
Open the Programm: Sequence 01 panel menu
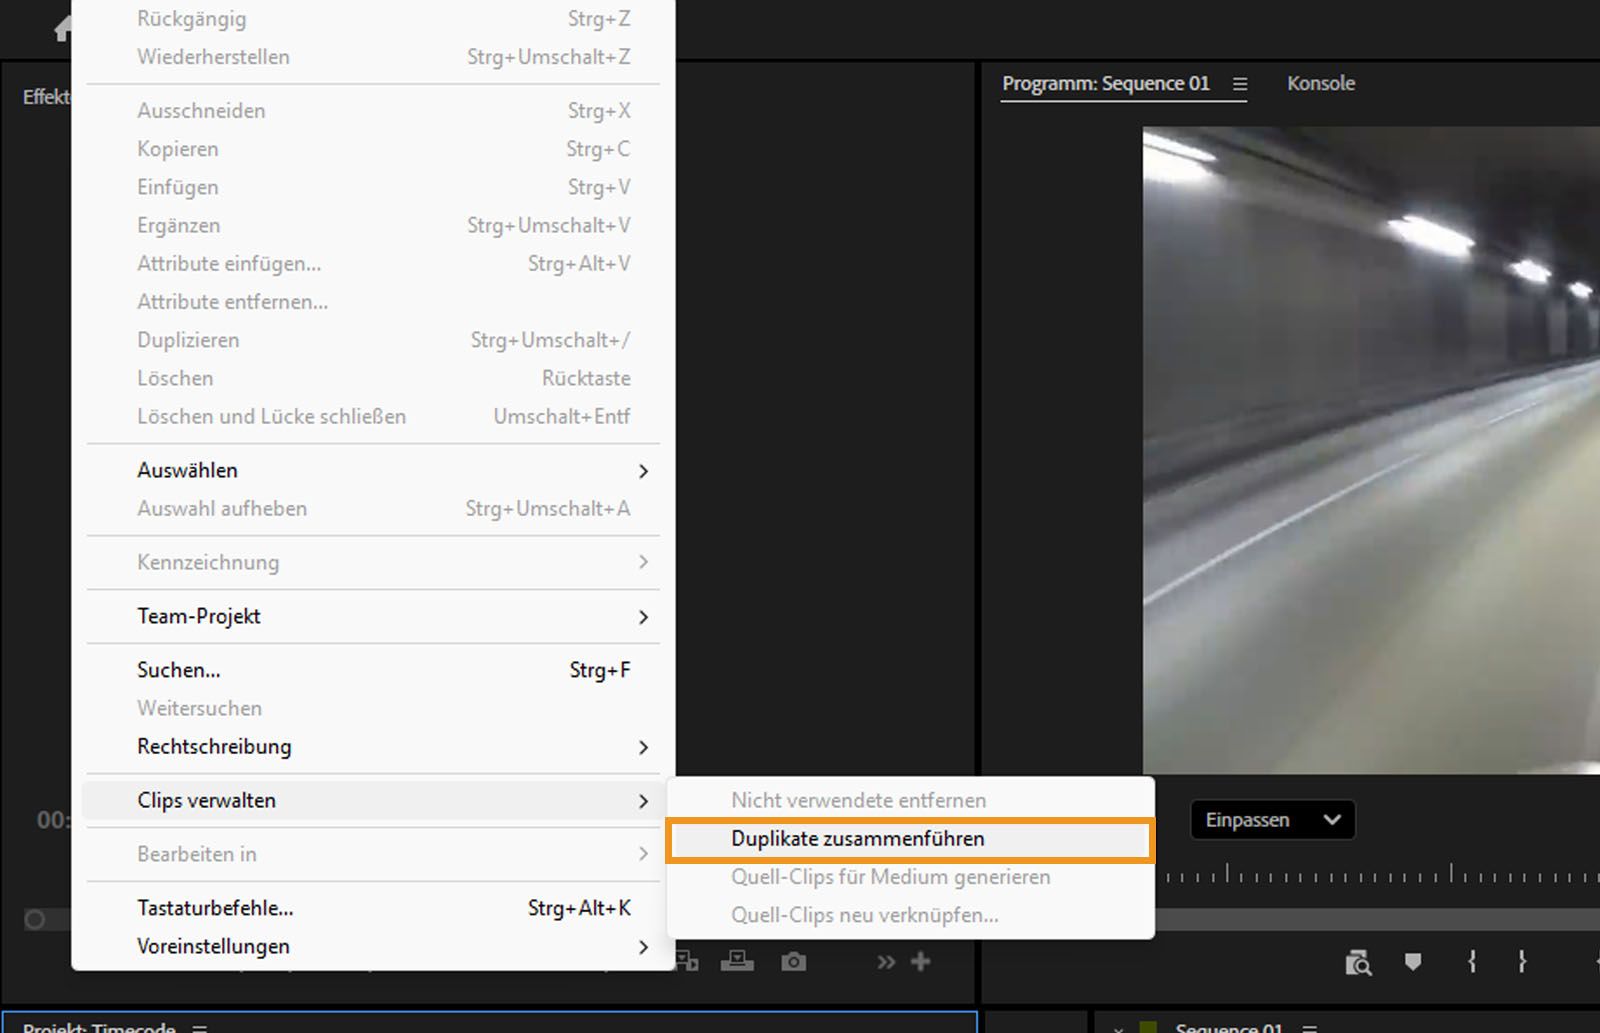1240,84
